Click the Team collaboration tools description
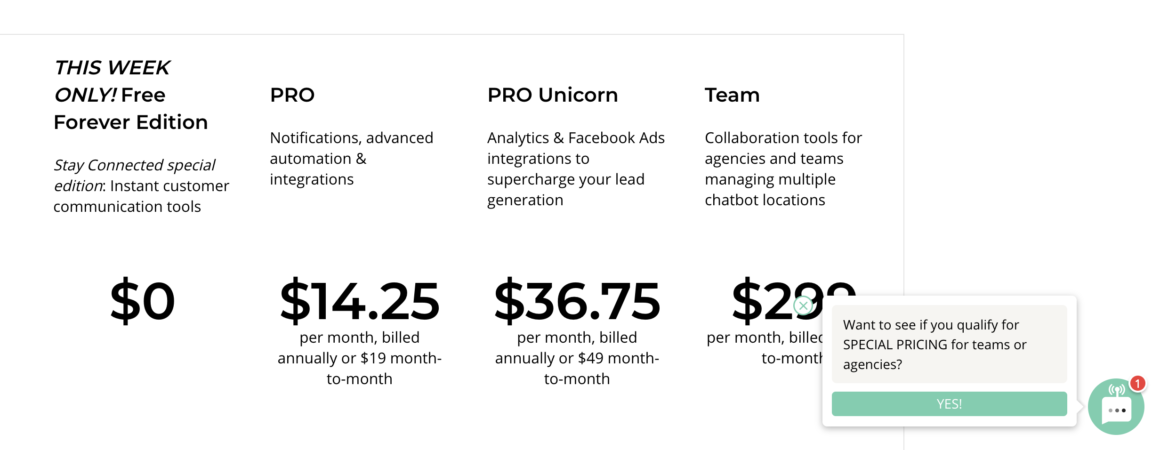The image size is (1160, 450). (x=783, y=169)
